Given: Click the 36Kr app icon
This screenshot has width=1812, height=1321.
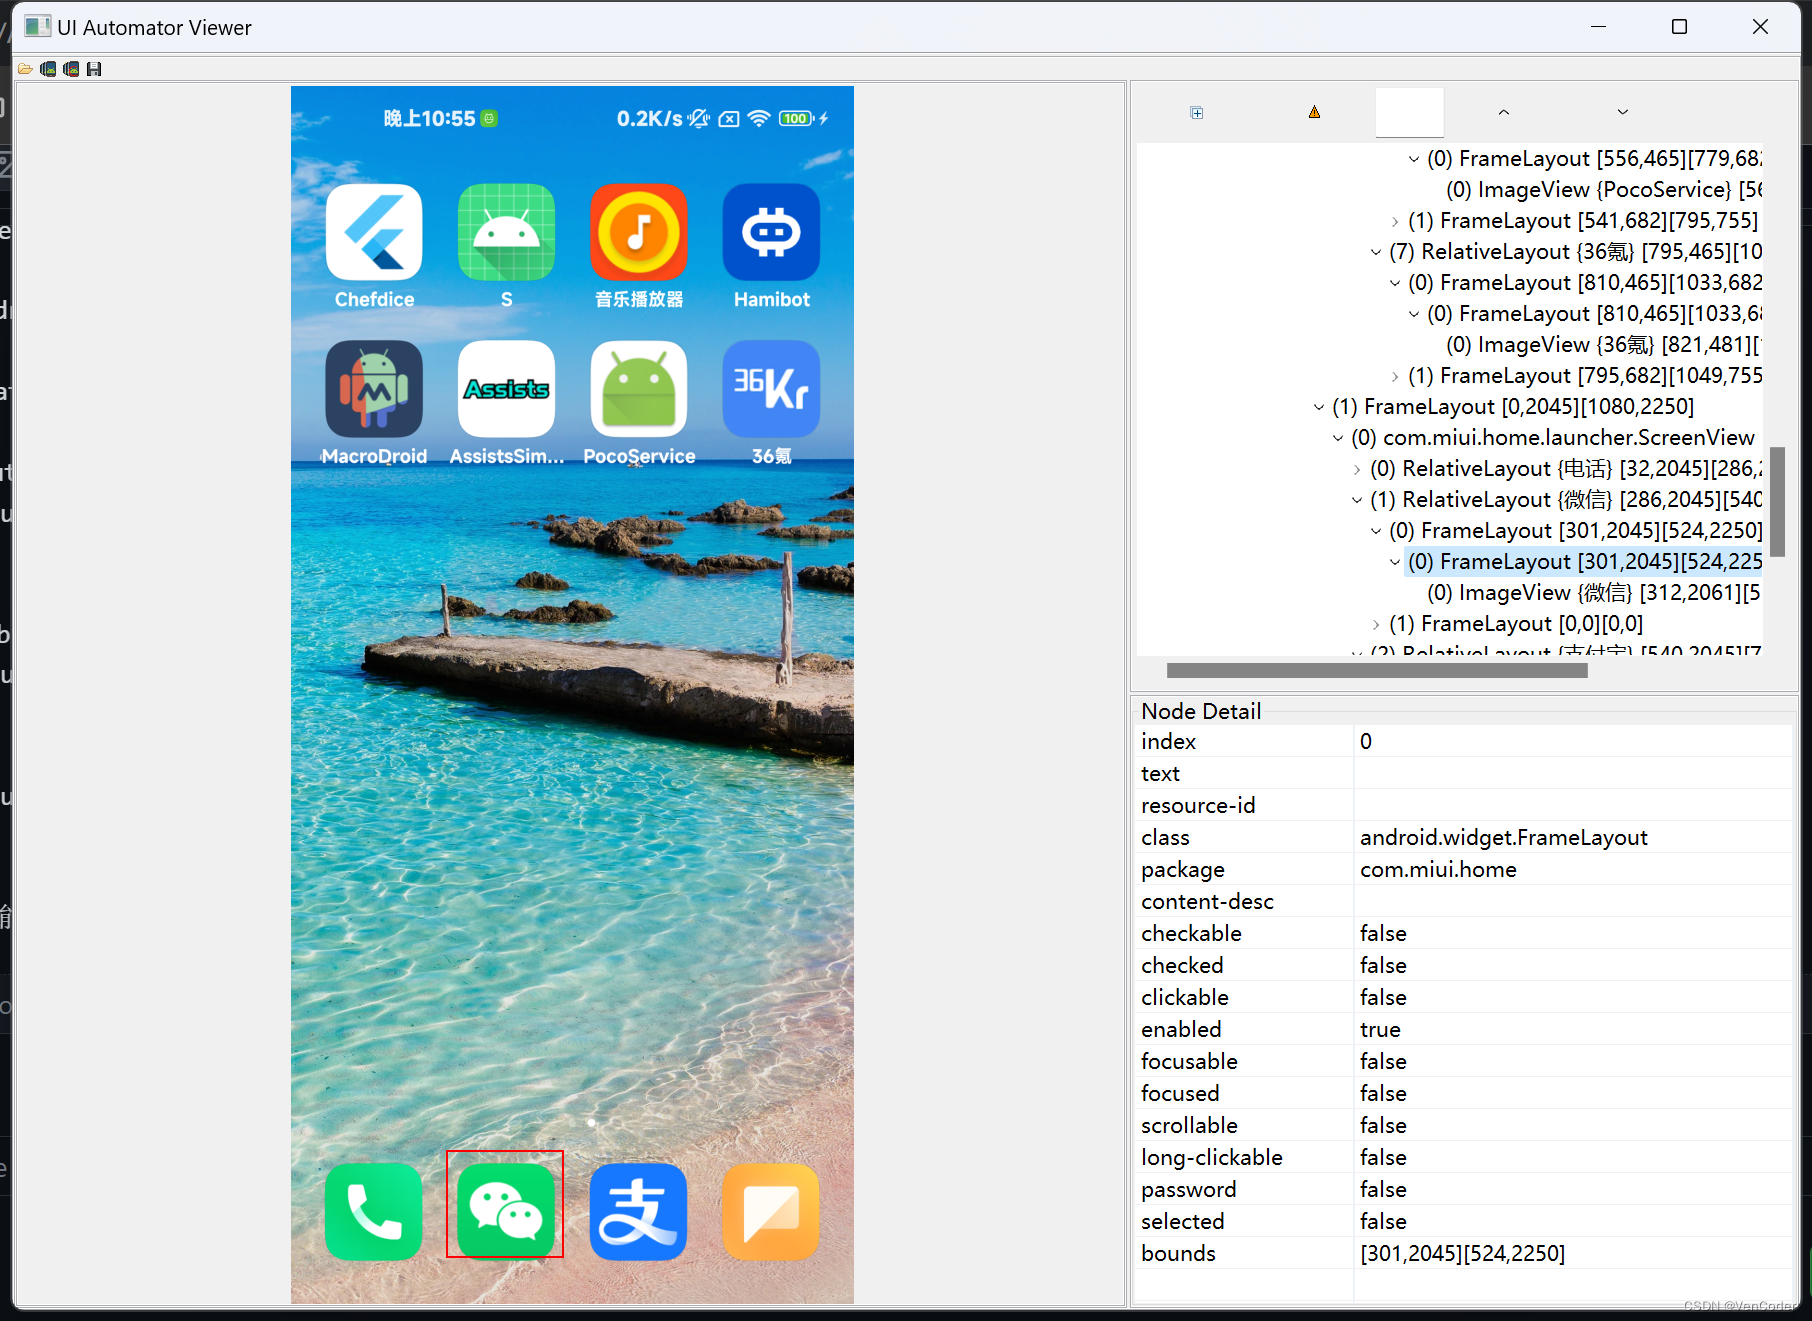Looking at the screenshot, I should coord(771,389).
